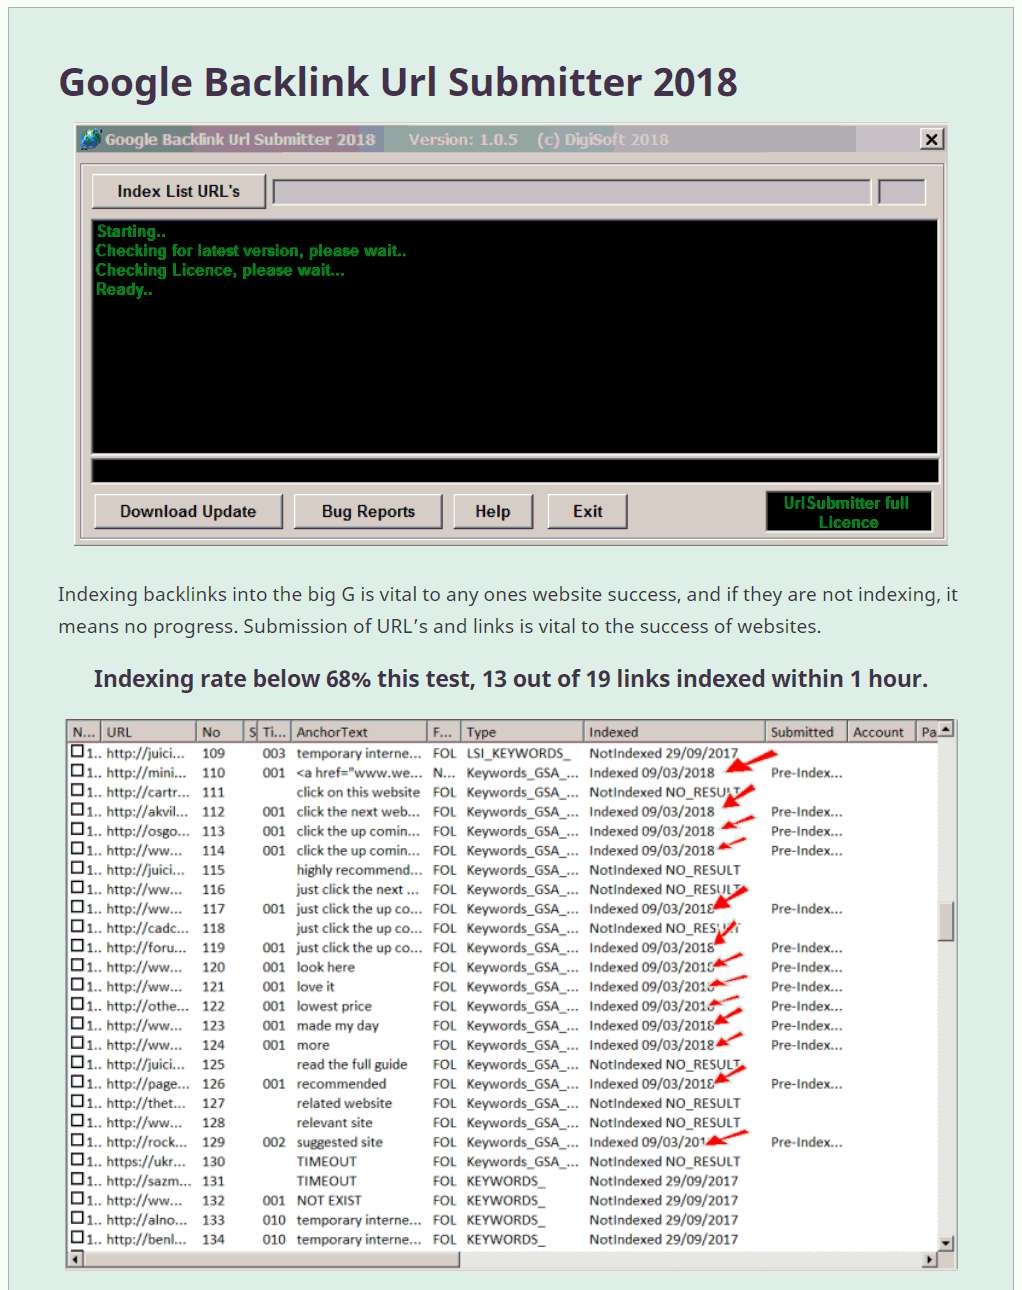The image size is (1022, 1290).
Task: Click 'NotIndexed 29/09/2017' in row 109
Action: tap(663, 753)
